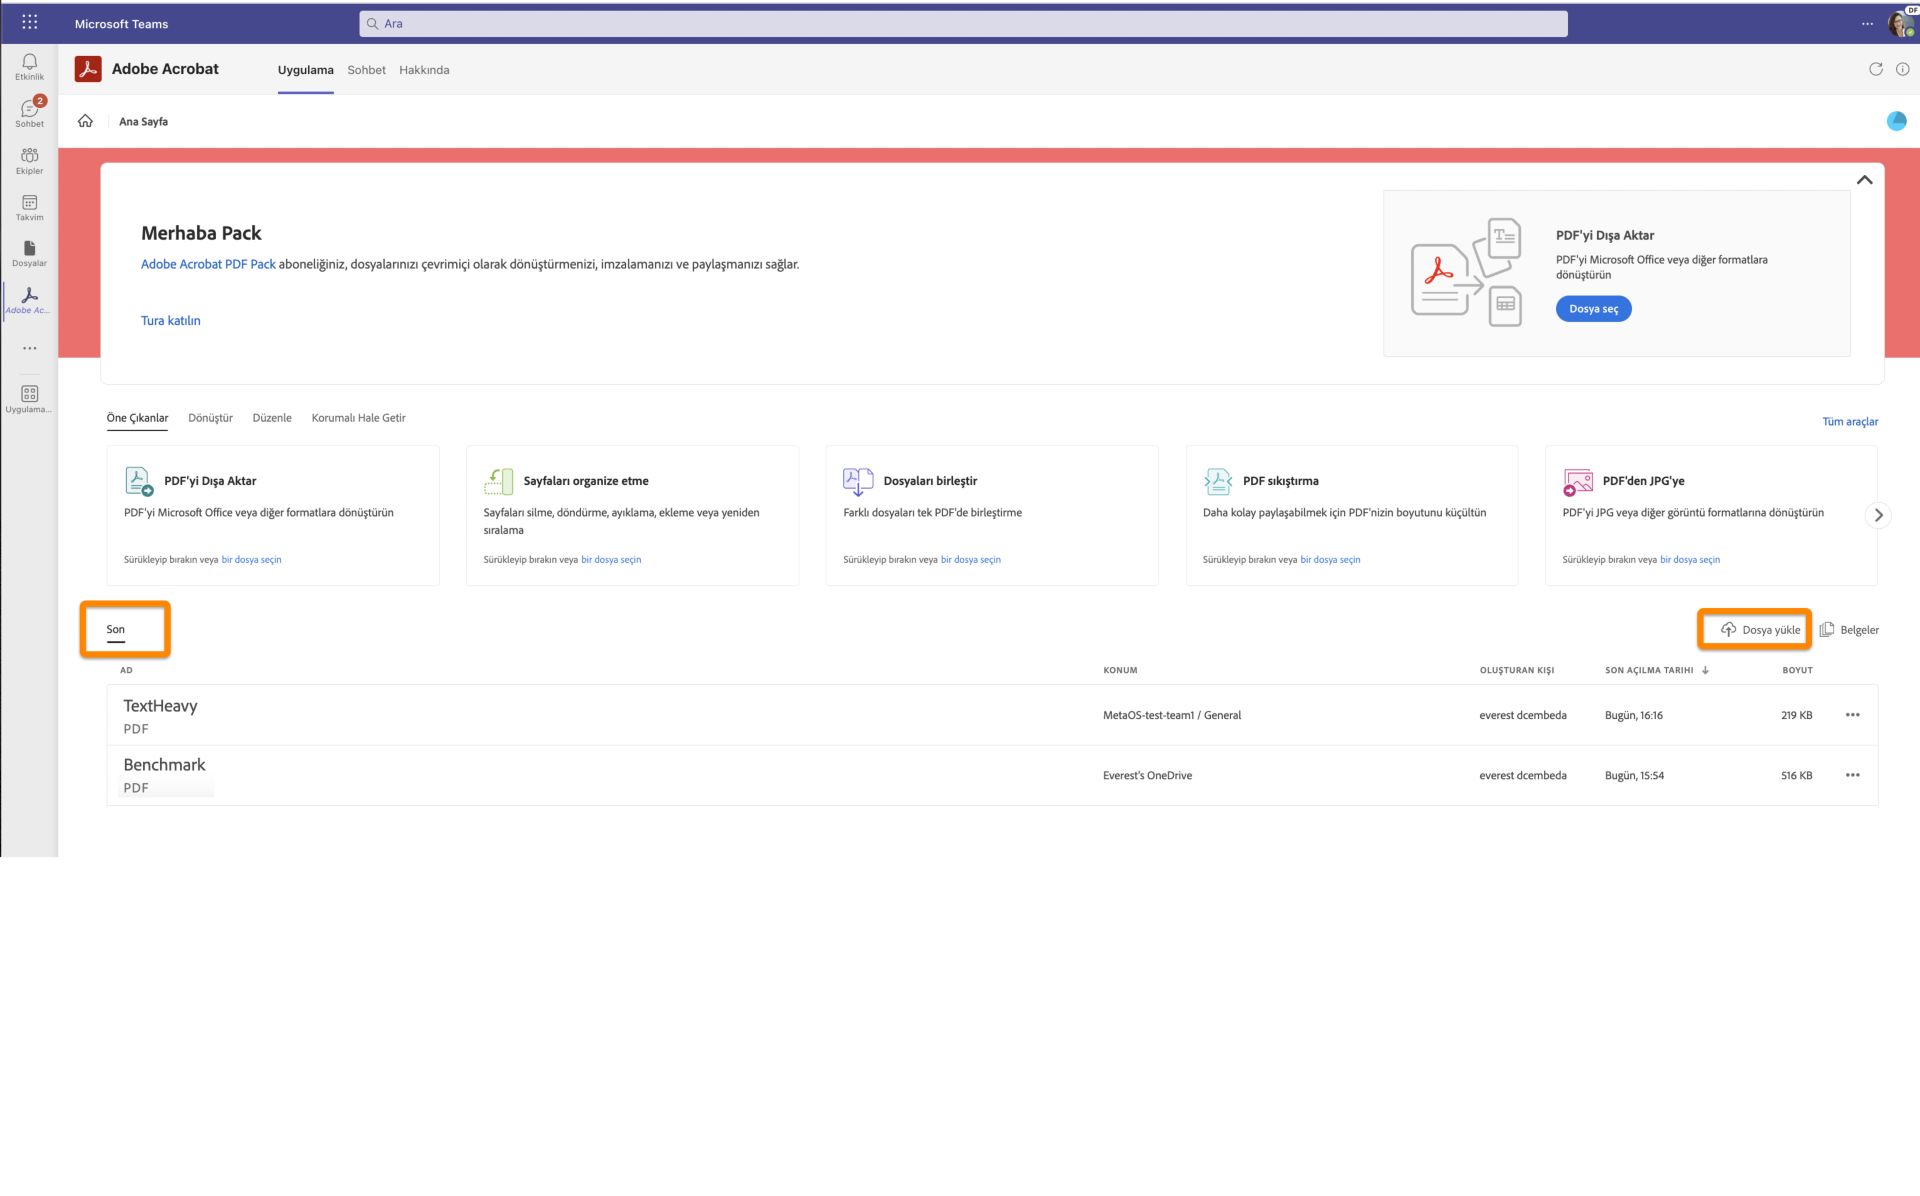Image resolution: width=1920 pixels, height=1196 pixels.
Task: Click the PDF'yi Dışa Aktar tool icon
Action: point(138,480)
